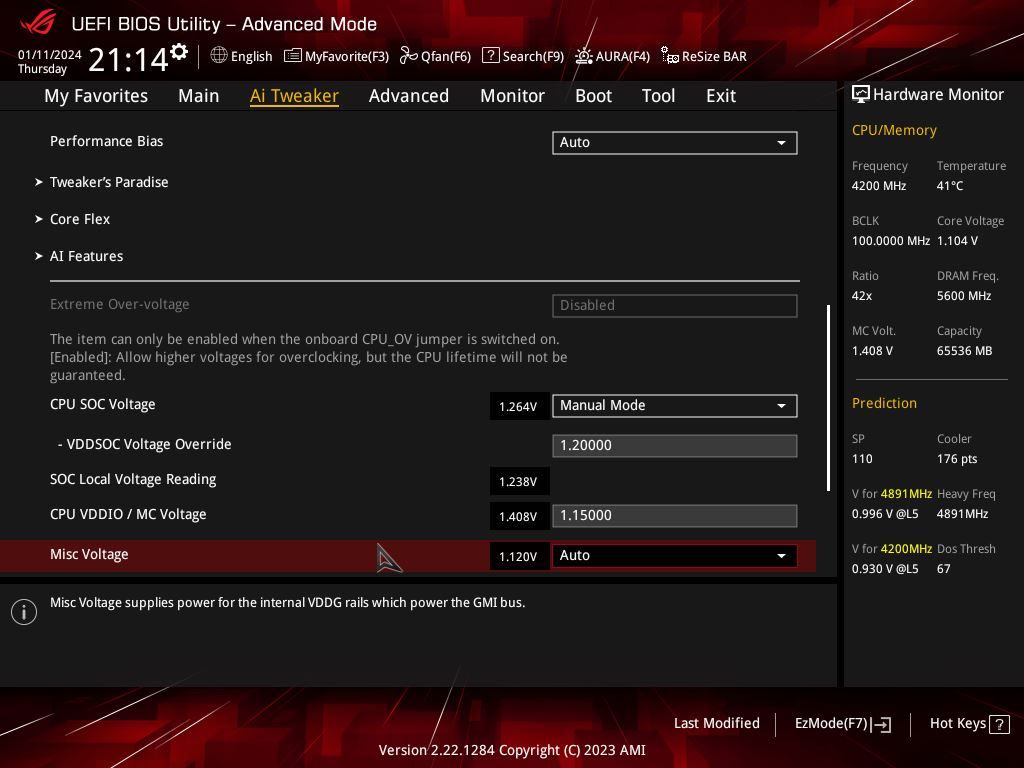Toggle the ReSize BAR icon
Viewport: 1024px width, 768px height.
(x=669, y=56)
